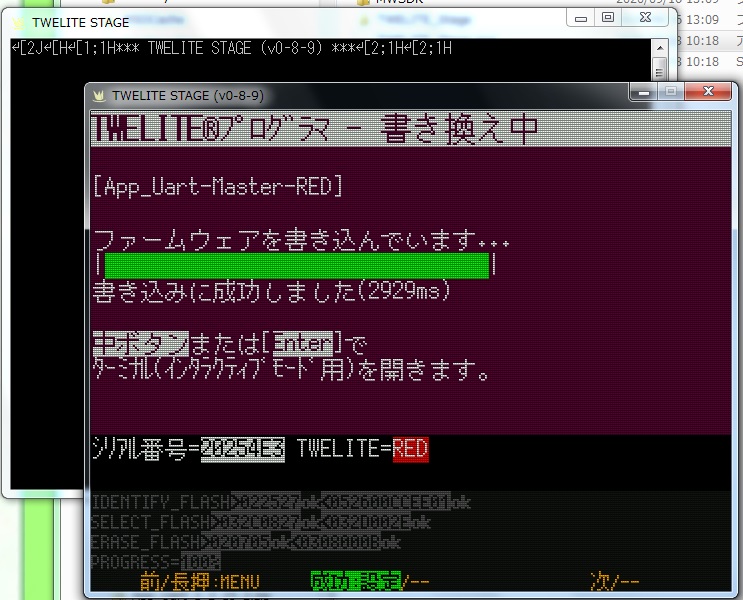This screenshot has width=743, height=600.
Task: Click the console window scrollbar thumb
Action: 659,69
